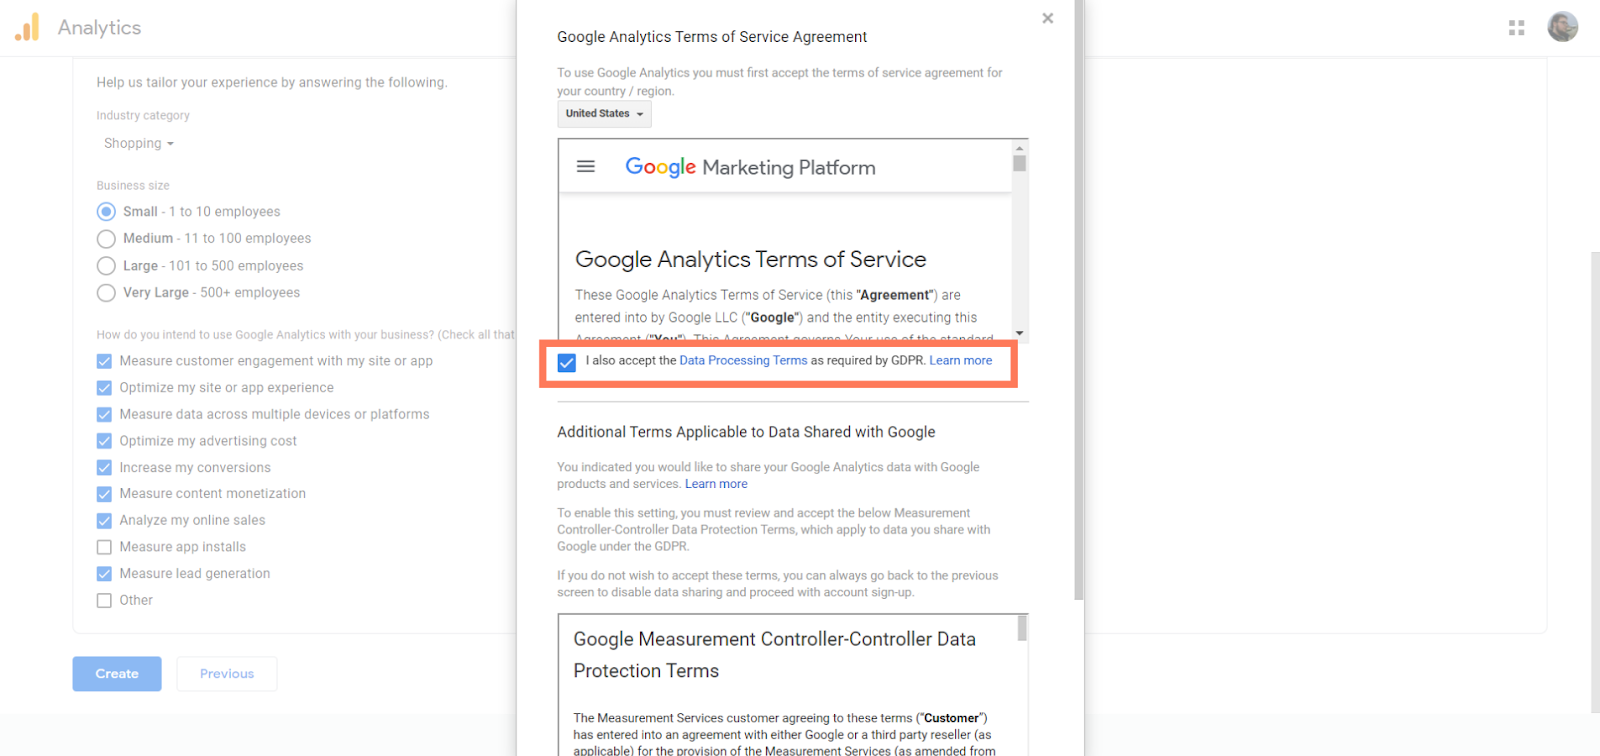Select Medium business size radio button

click(x=106, y=239)
